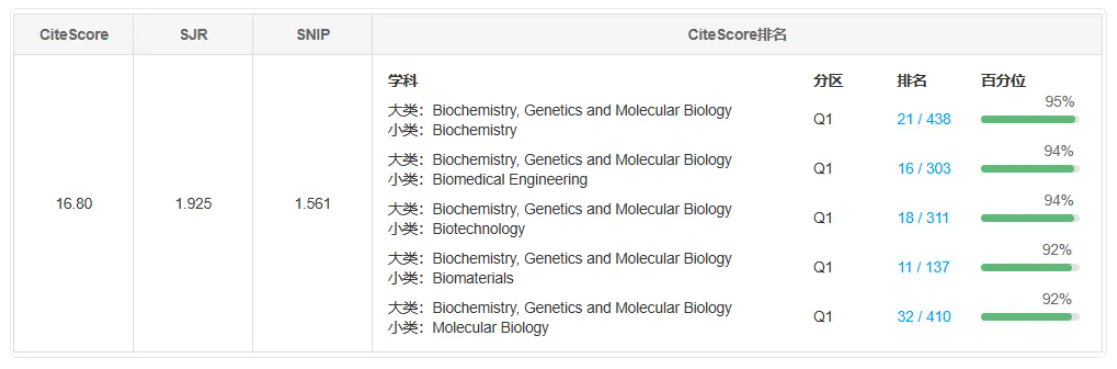This screenshot has width=1117, height=369.
Task: Click the Biomedical Engineering 94% percentile bar
Action: tap(1029, 169)
